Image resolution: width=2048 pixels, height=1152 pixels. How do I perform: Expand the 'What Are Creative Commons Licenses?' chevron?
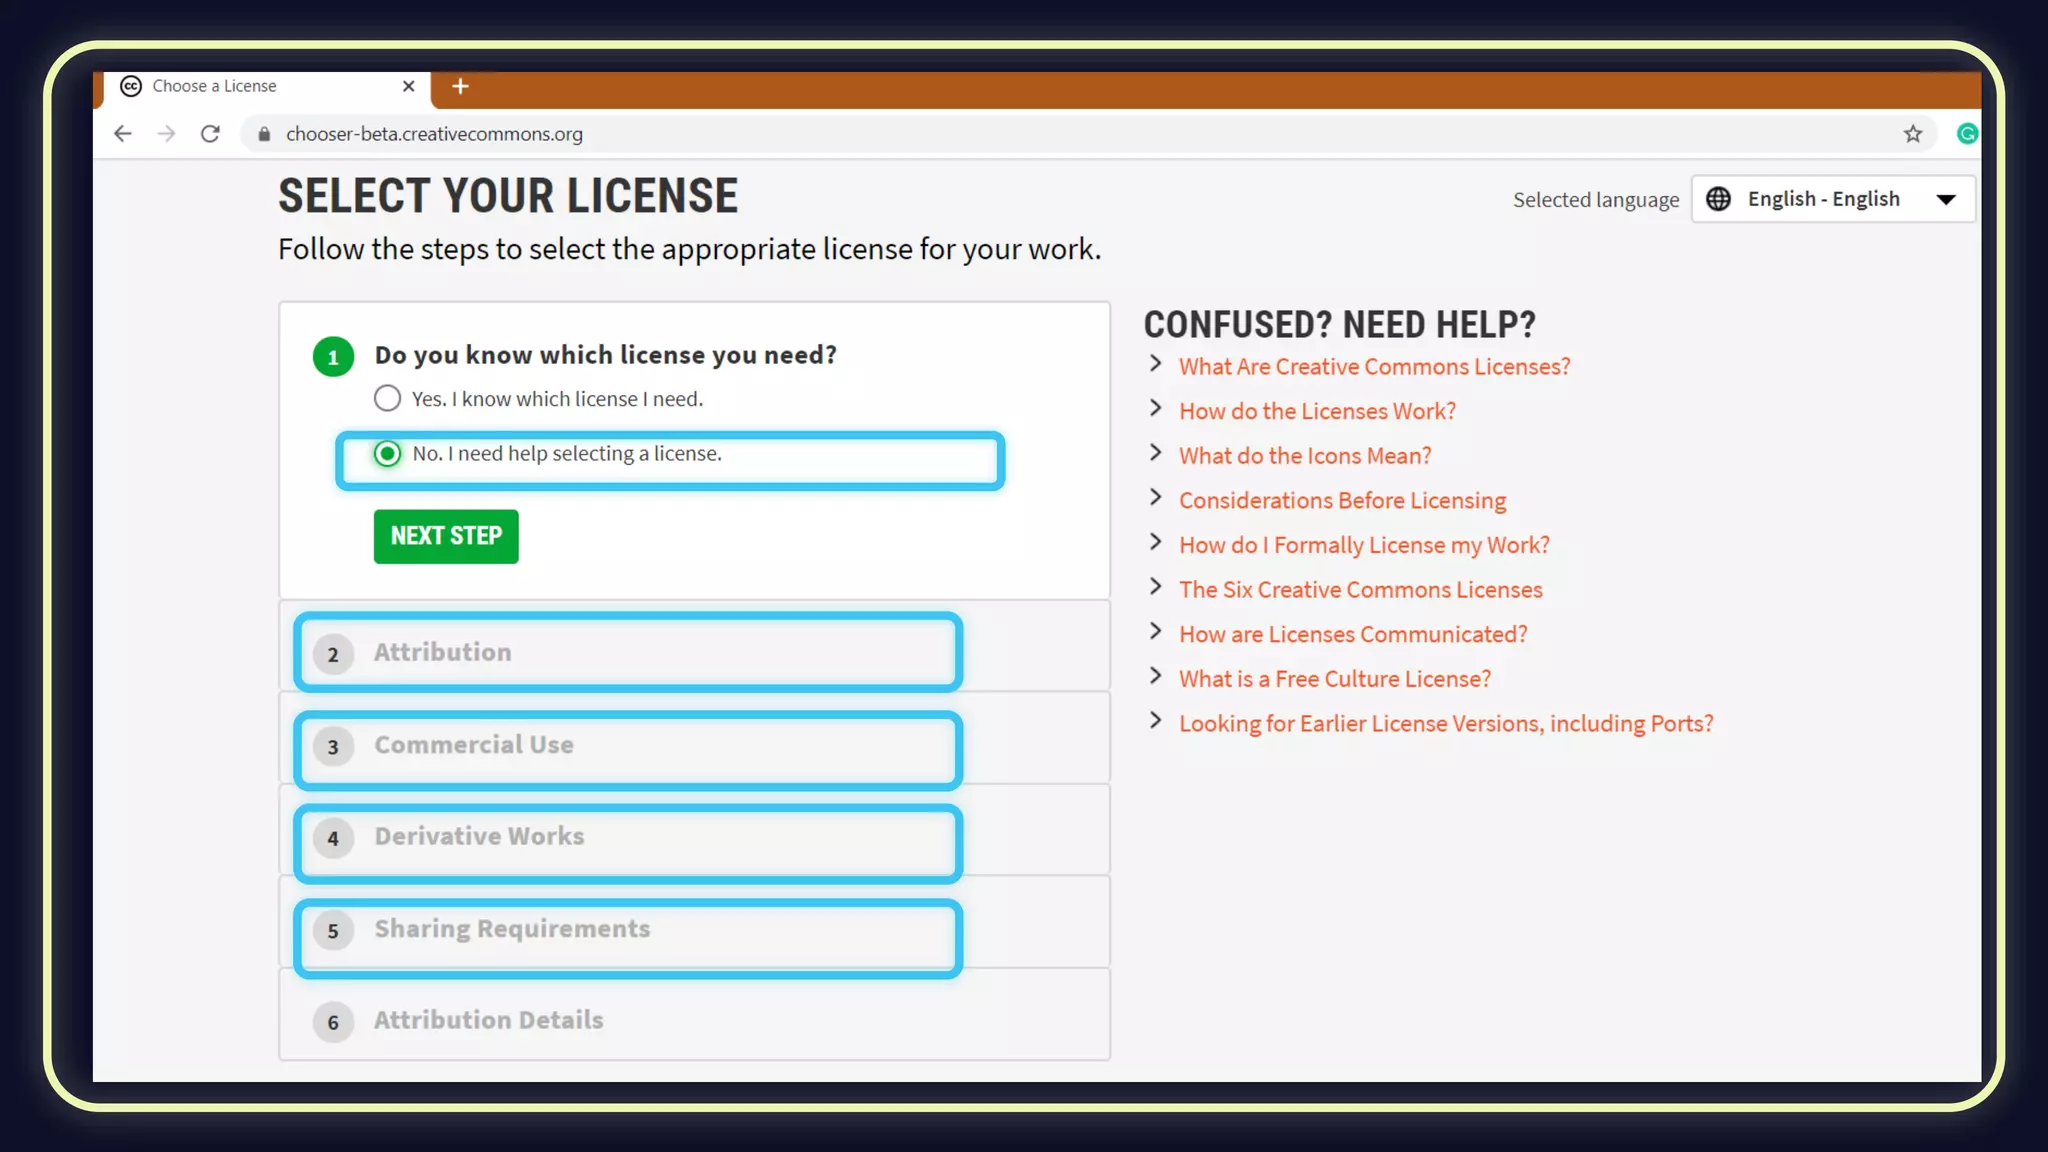point(1156,364)
